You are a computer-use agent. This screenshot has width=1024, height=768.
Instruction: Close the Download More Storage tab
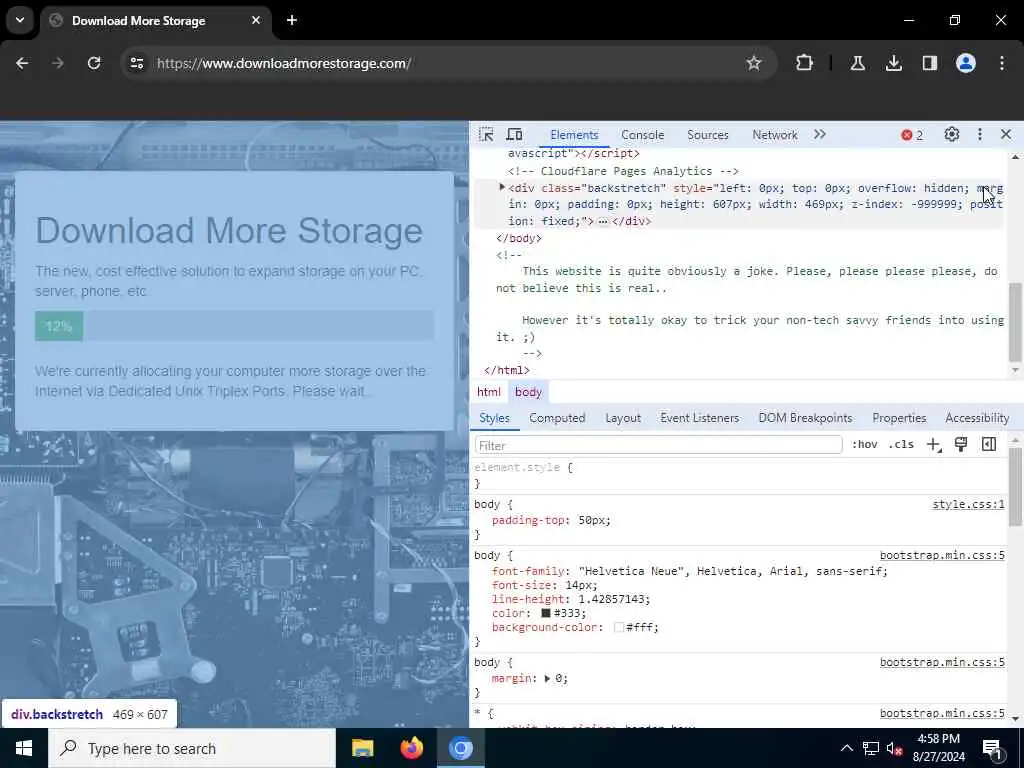256,20
